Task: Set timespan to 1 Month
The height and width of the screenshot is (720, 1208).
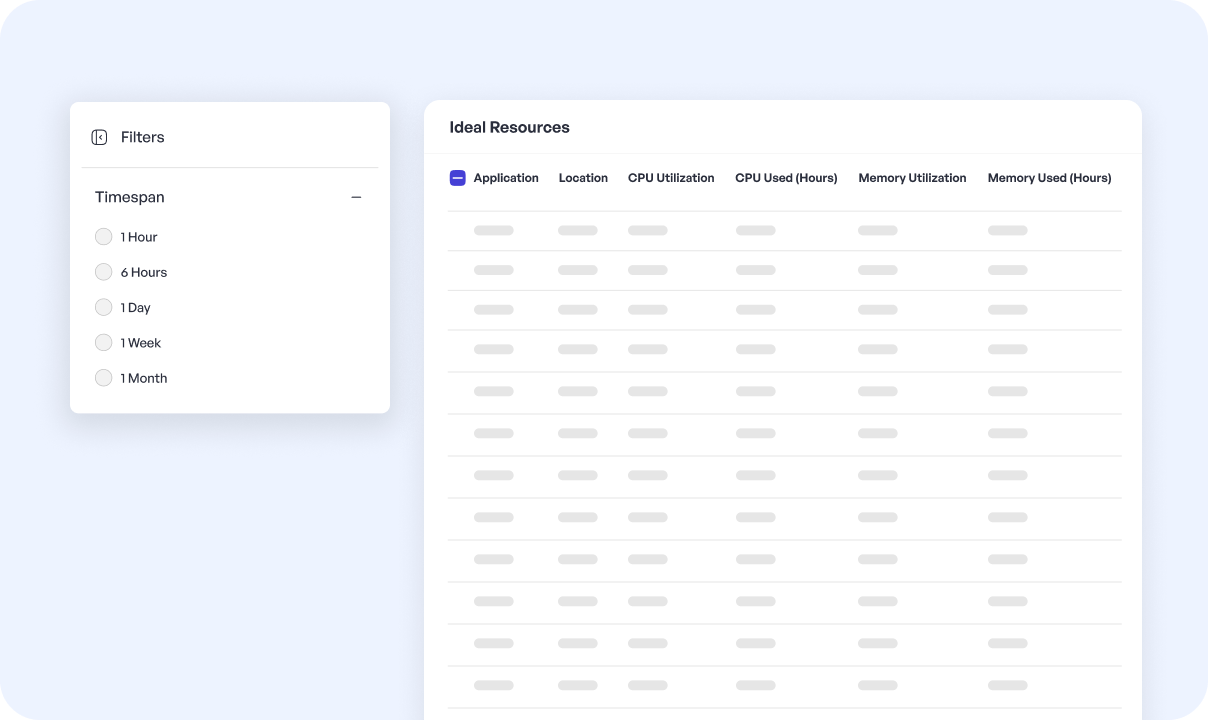Action: click(103, 378)
